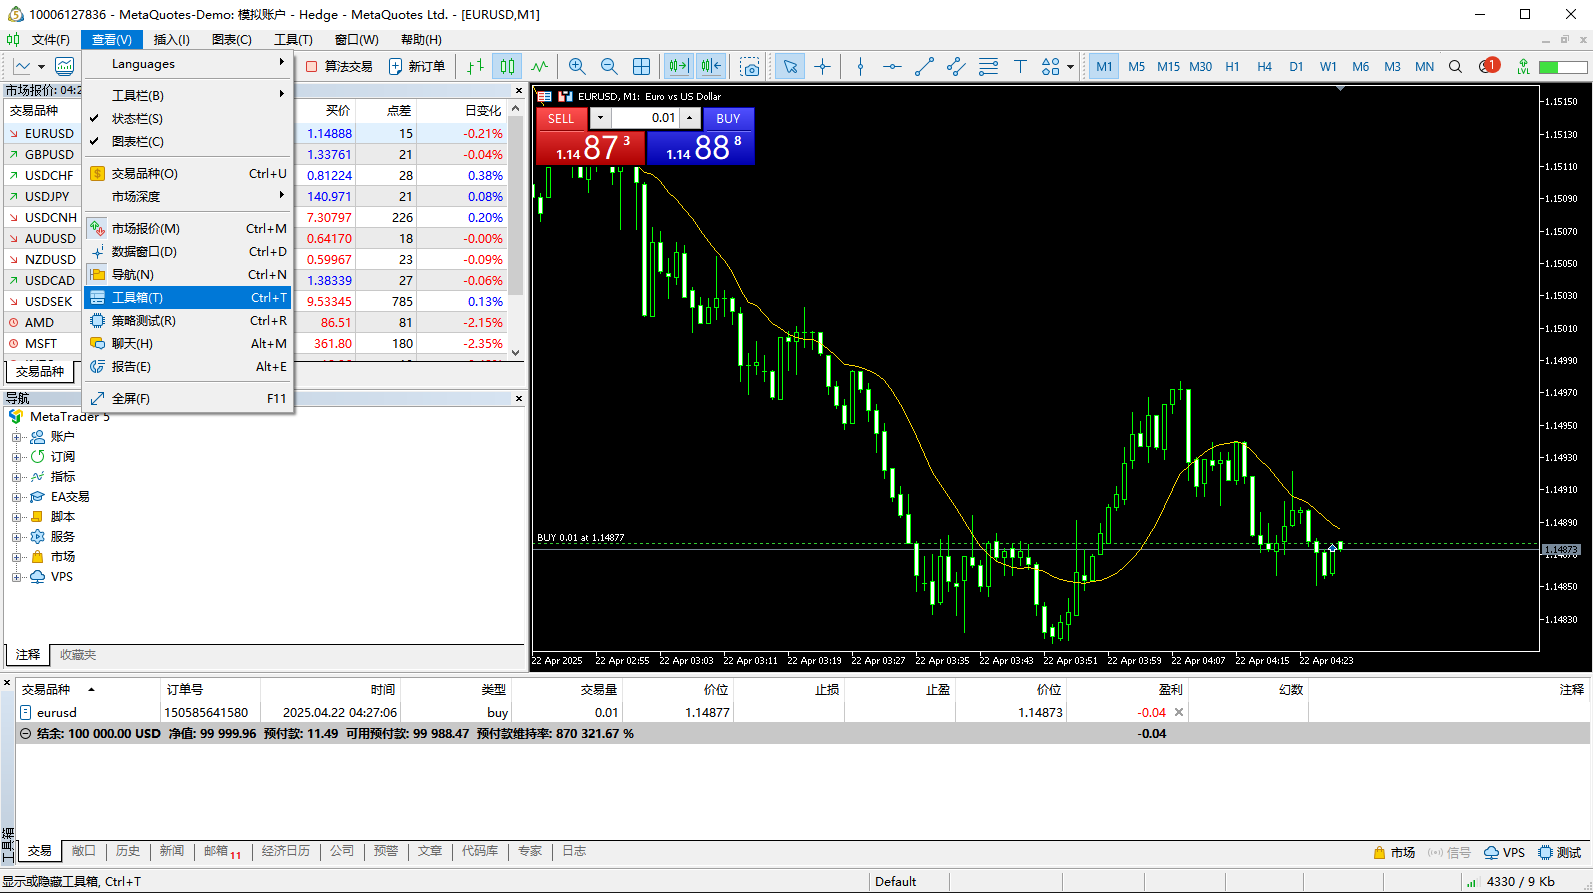Switch to M5 timeframe
This screenshot has height=893, width=1593.
(x=1137, y=66)
